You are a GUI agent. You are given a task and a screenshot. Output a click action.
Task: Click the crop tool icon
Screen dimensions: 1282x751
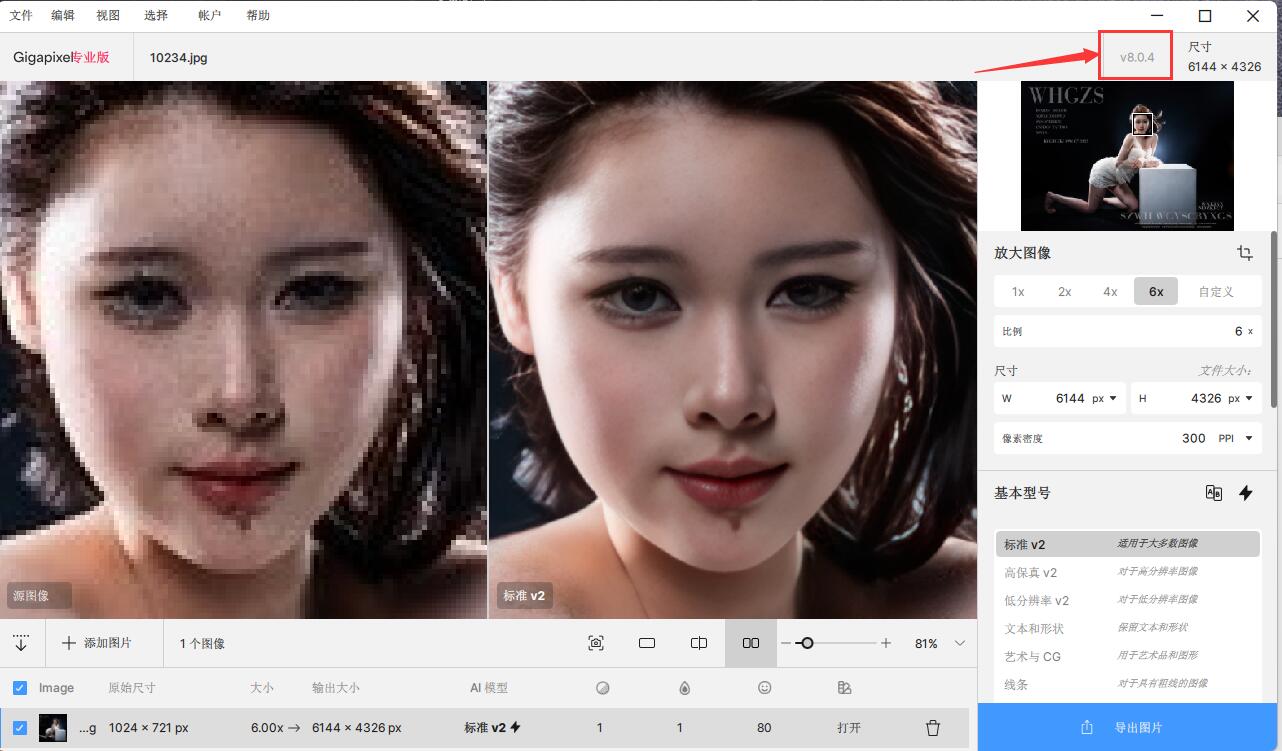[1245, 253]
